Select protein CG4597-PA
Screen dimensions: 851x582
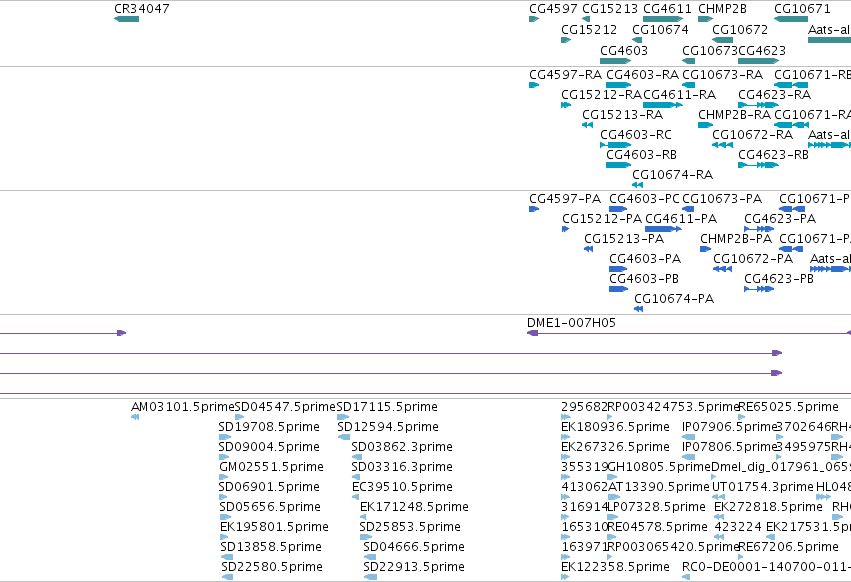[x=564, y=199]
